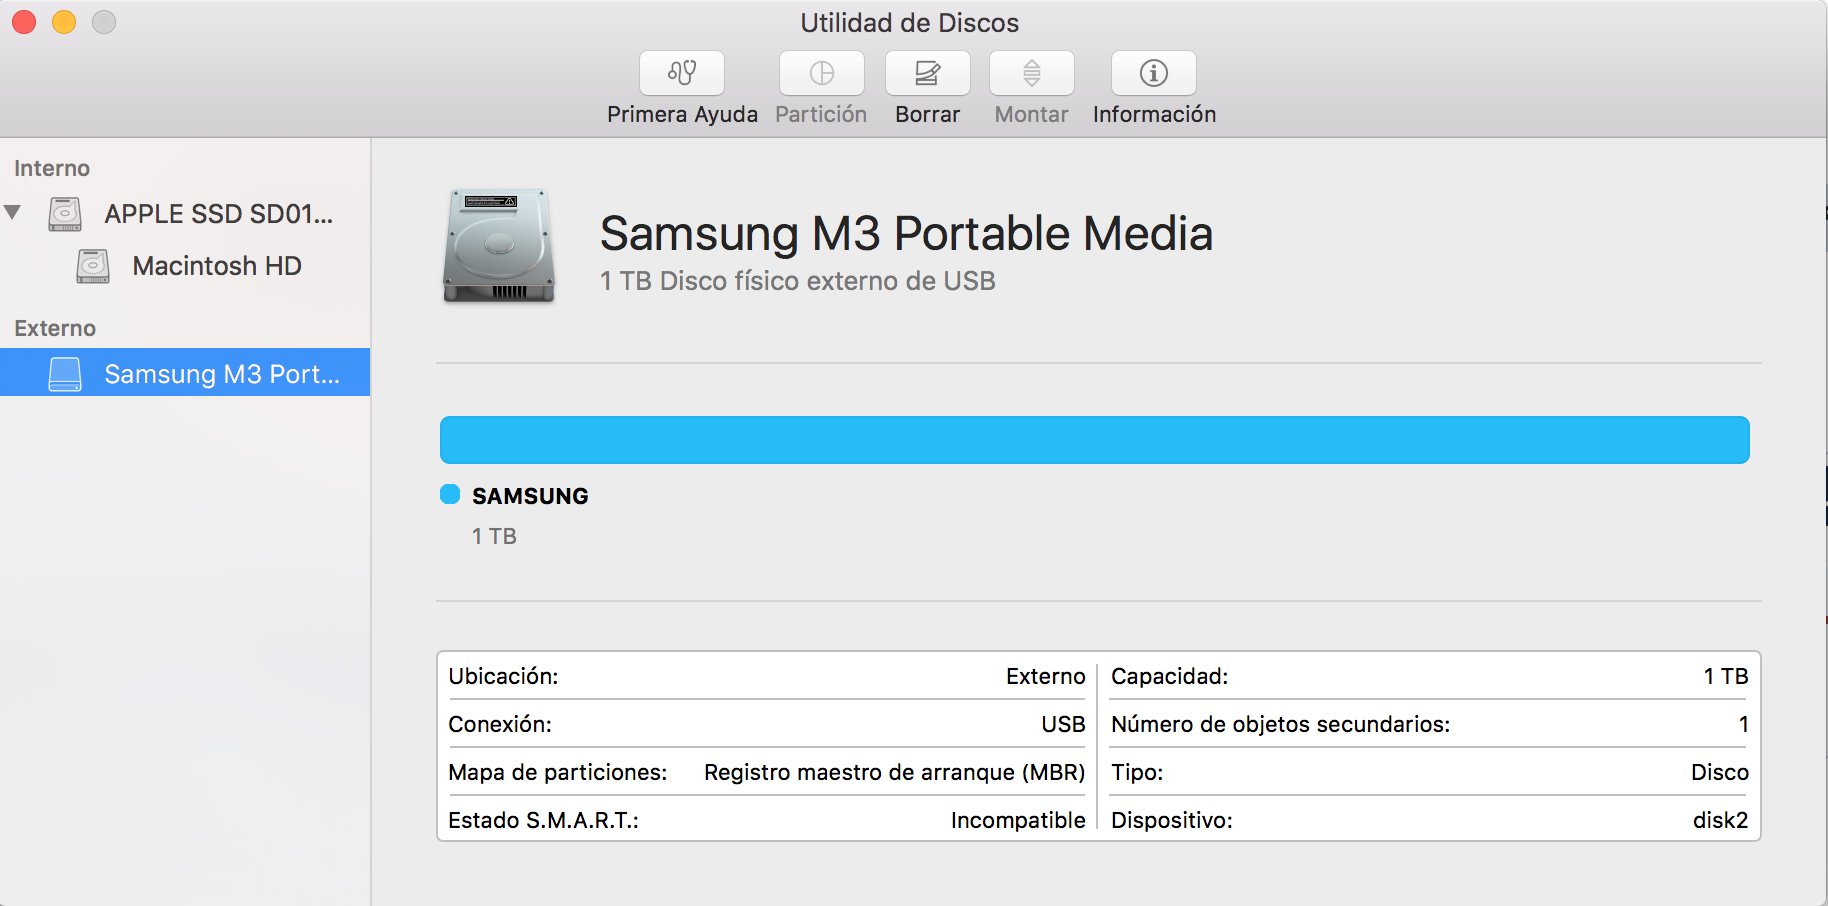Open the Partición pie chart tool

pyautogui.click(x=822, y=73)
